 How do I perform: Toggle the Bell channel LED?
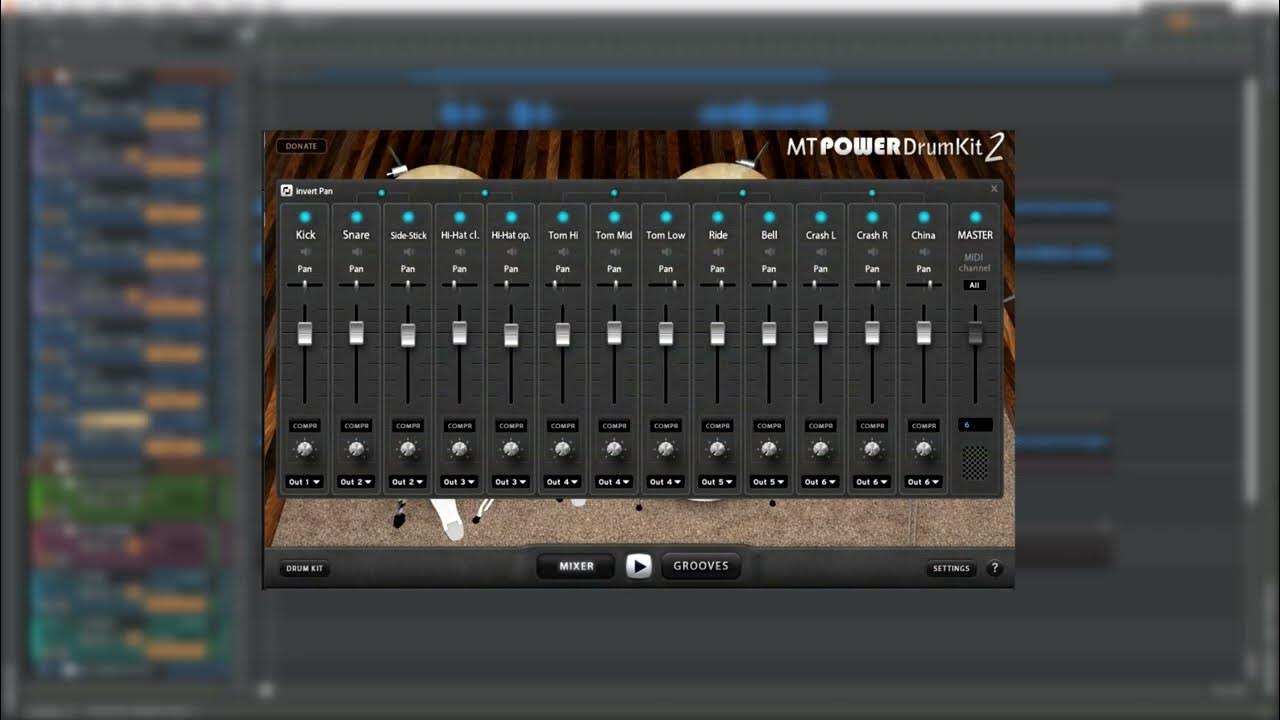769,217
